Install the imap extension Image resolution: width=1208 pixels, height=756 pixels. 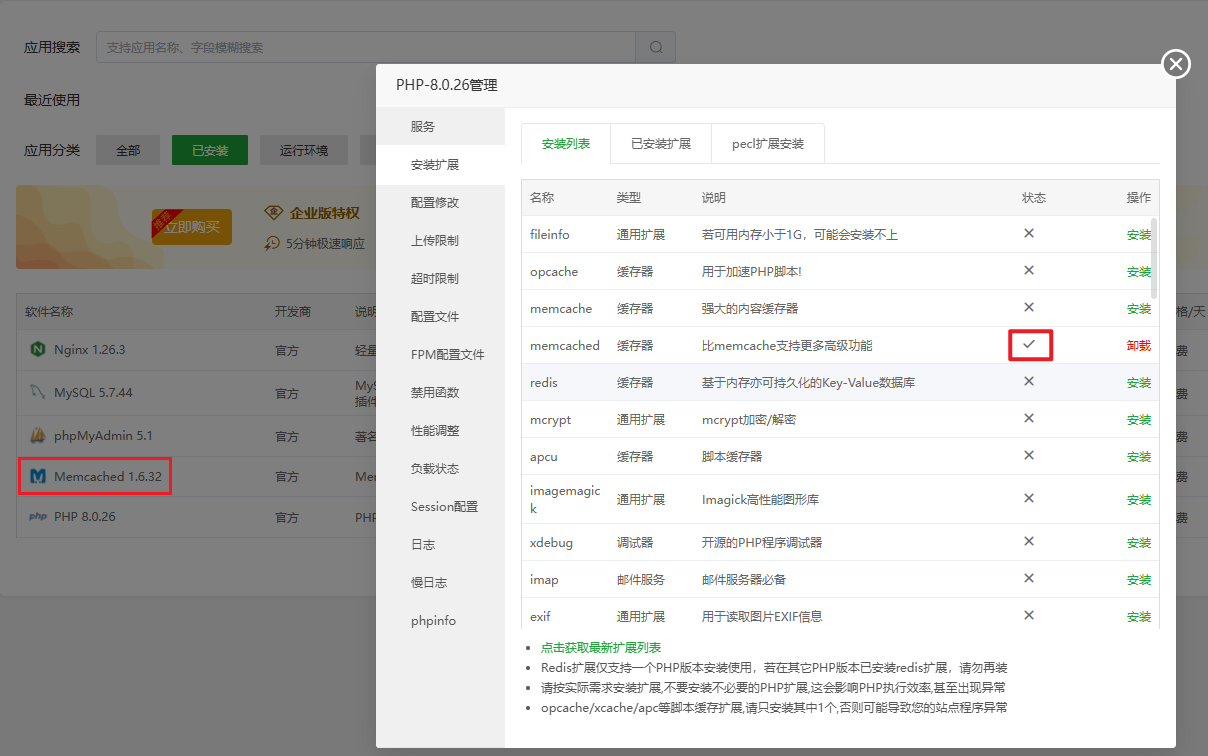tap(1139, 580)
